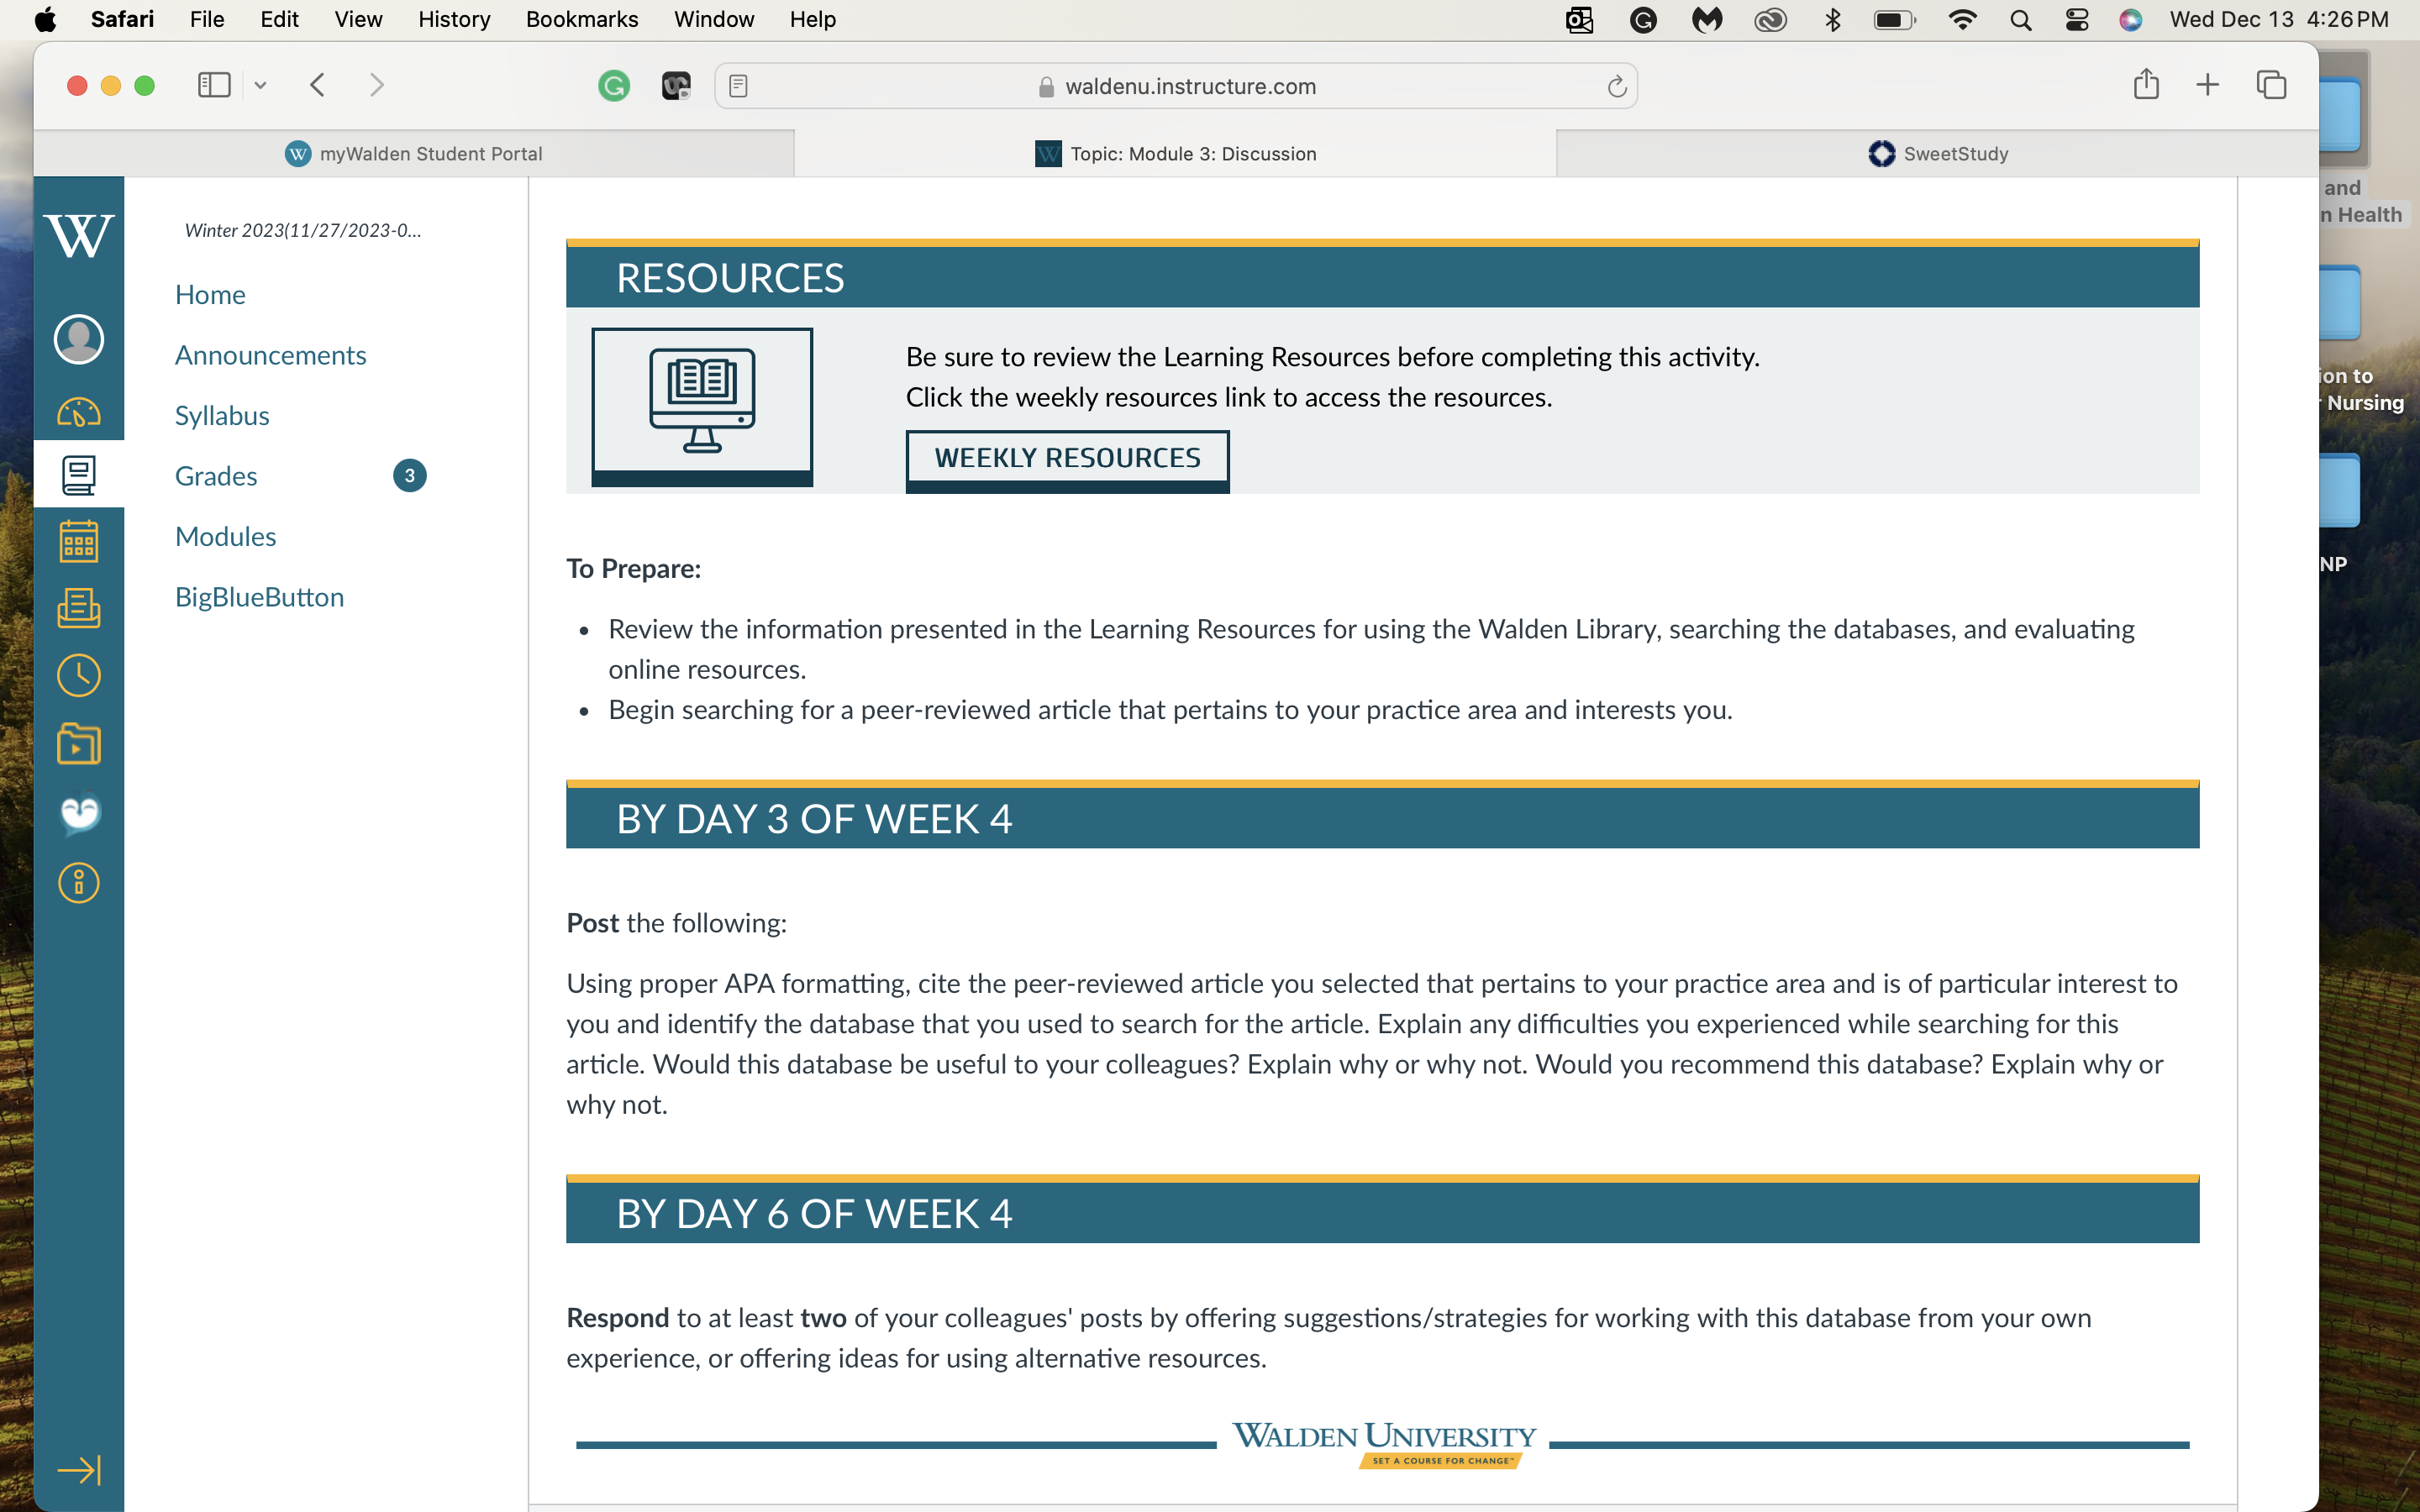Click the Grades badge showing 3
Image resolution: width=2420 pixels, height=1512 pixels.
[410, 476]
